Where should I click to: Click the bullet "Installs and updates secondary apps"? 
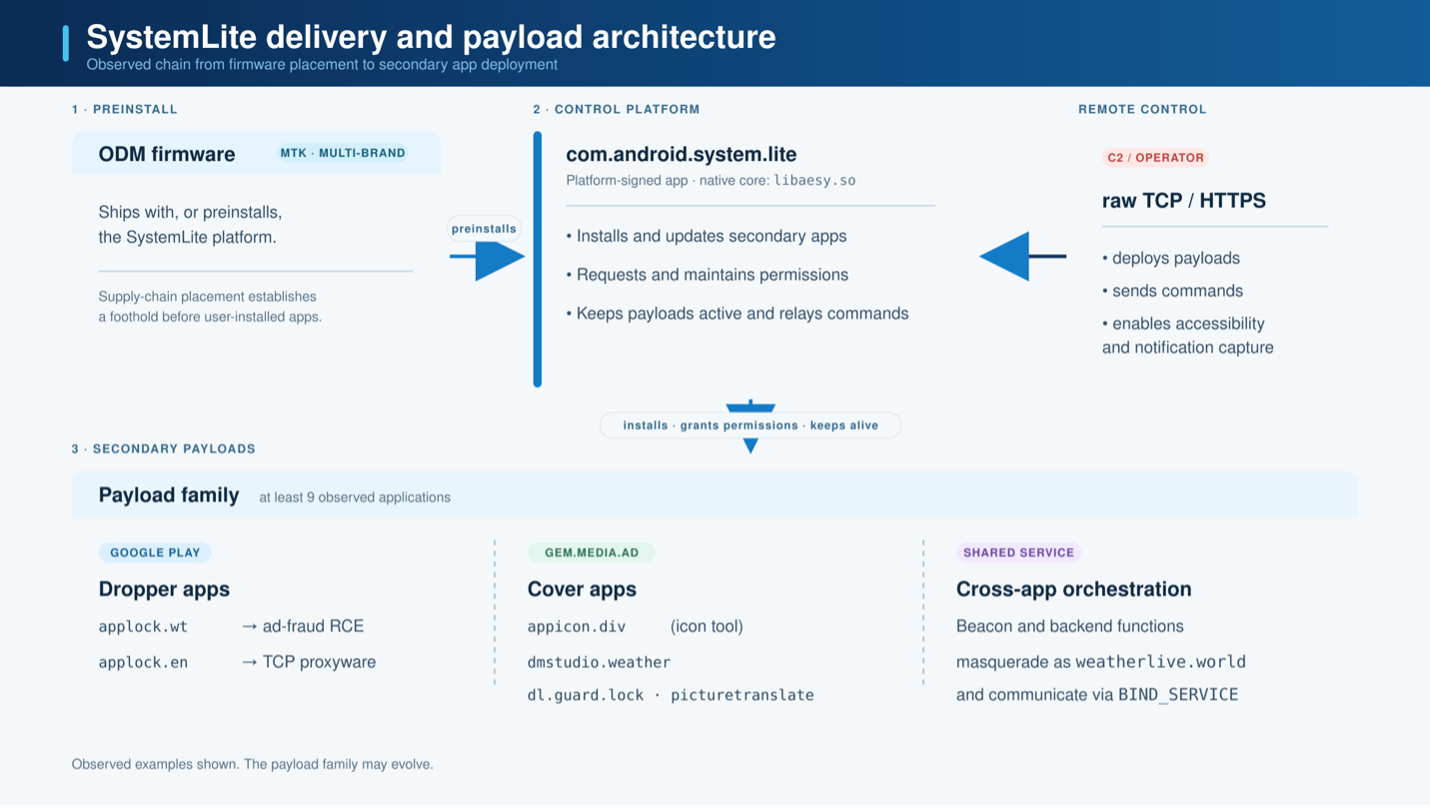(x=706, y=236)
